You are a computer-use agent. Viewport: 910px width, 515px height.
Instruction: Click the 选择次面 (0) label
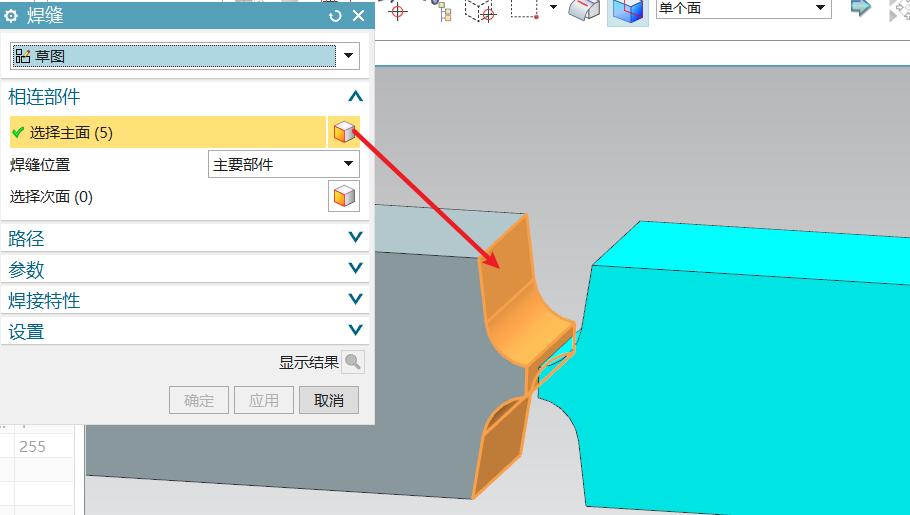click(51, 197)
